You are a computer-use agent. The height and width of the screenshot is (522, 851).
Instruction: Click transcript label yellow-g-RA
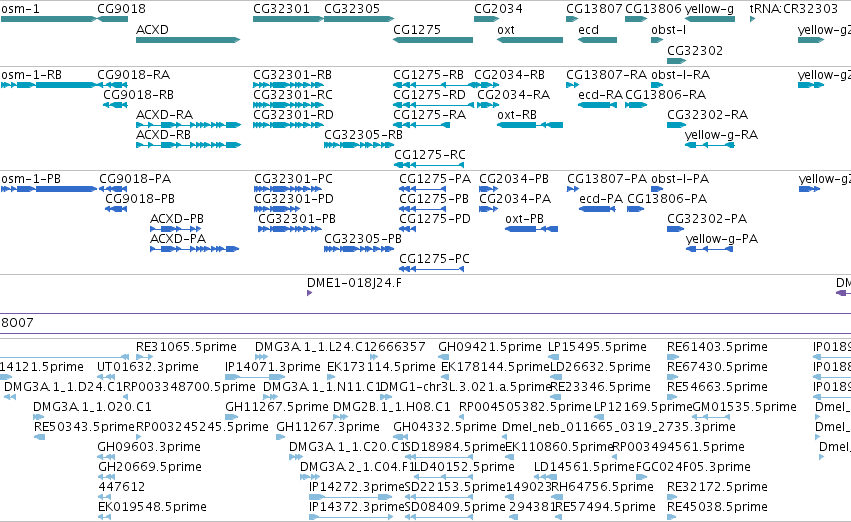(x=721, y=135)
